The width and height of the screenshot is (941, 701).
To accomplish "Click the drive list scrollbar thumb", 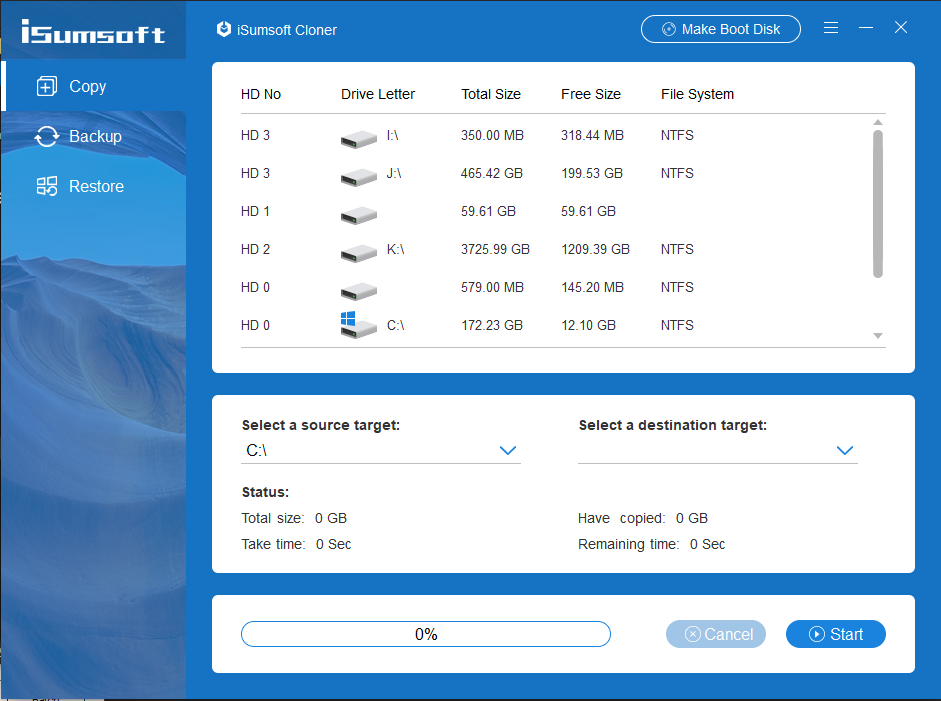I will coord(878,204).
